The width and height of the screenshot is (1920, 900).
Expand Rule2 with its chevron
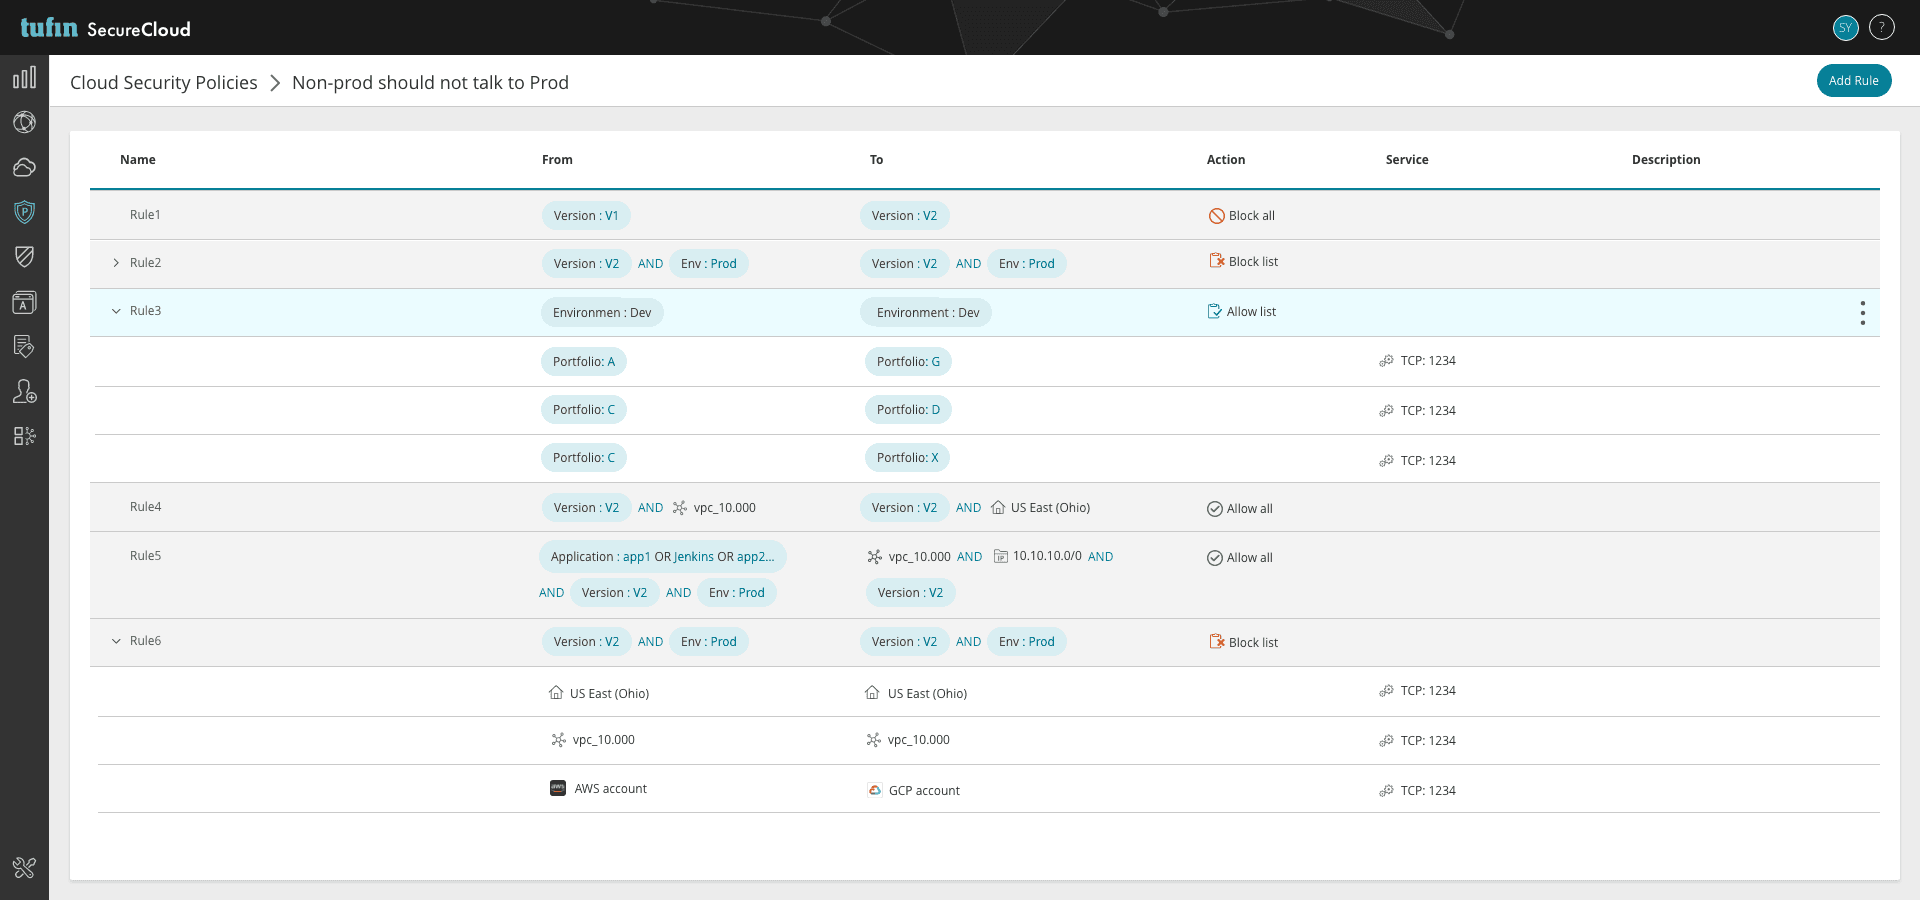[x=116, y=263]
